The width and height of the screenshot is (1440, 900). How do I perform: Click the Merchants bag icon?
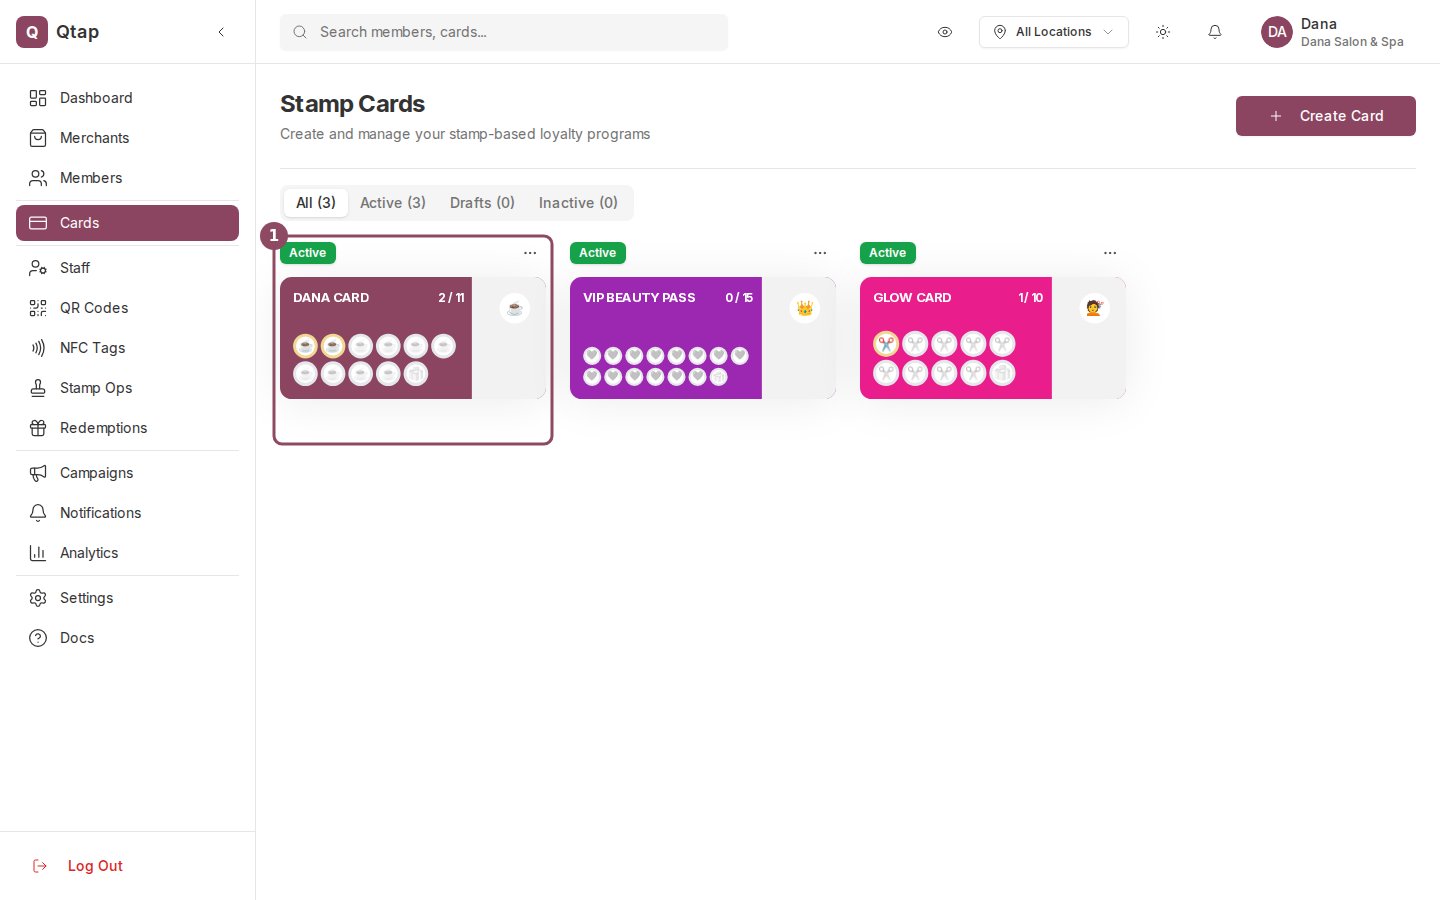pyautogui.click(x=38, y=138)
